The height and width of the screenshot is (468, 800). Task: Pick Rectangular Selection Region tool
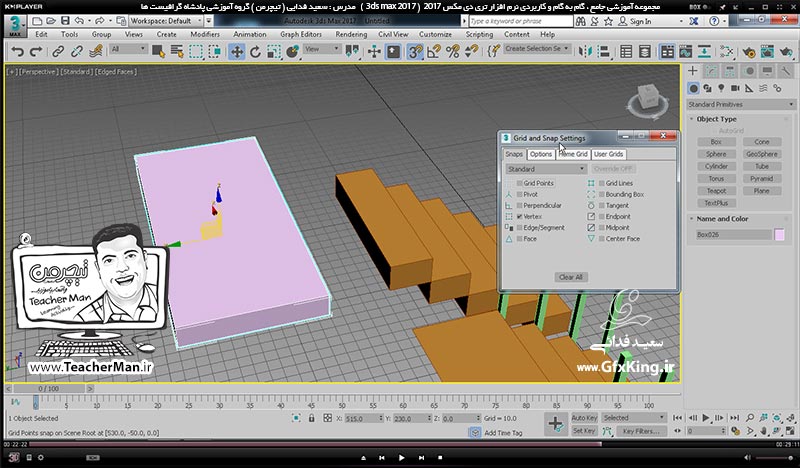click(x=196, y=52)
